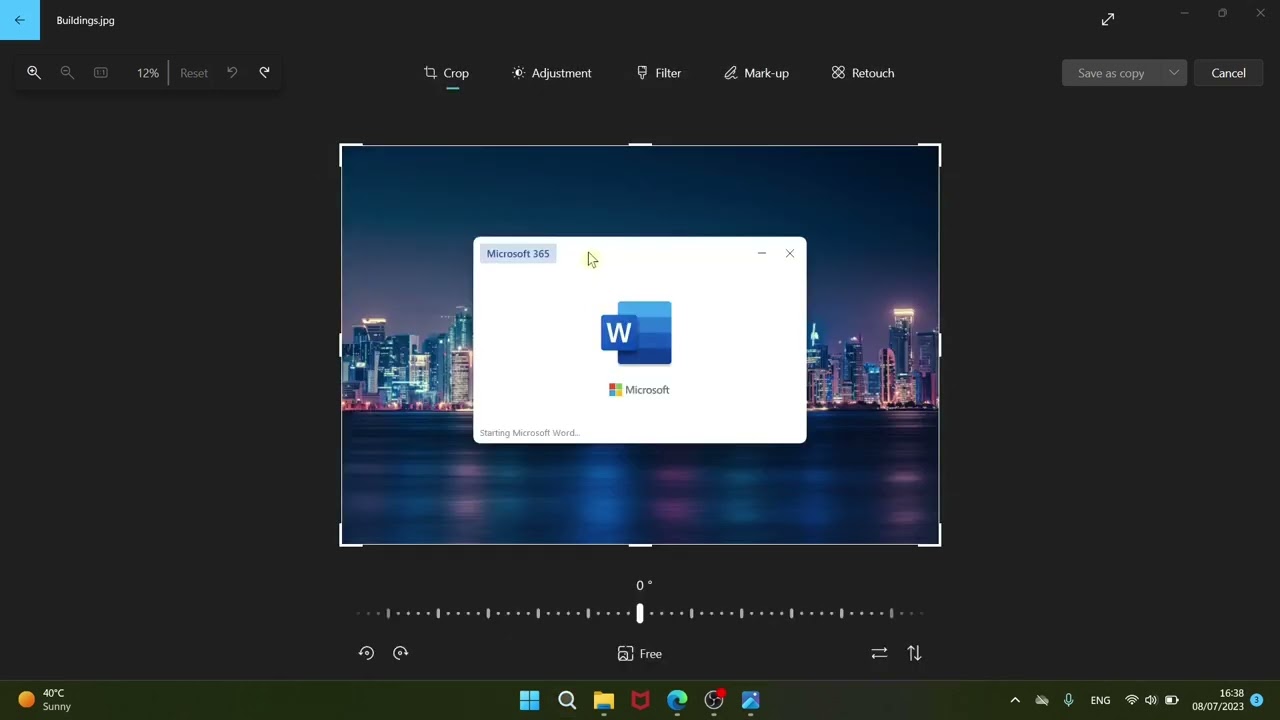The image size is (1280, 720).
Task: Go back with the arrow button
Action: click(x=19, y=20)
